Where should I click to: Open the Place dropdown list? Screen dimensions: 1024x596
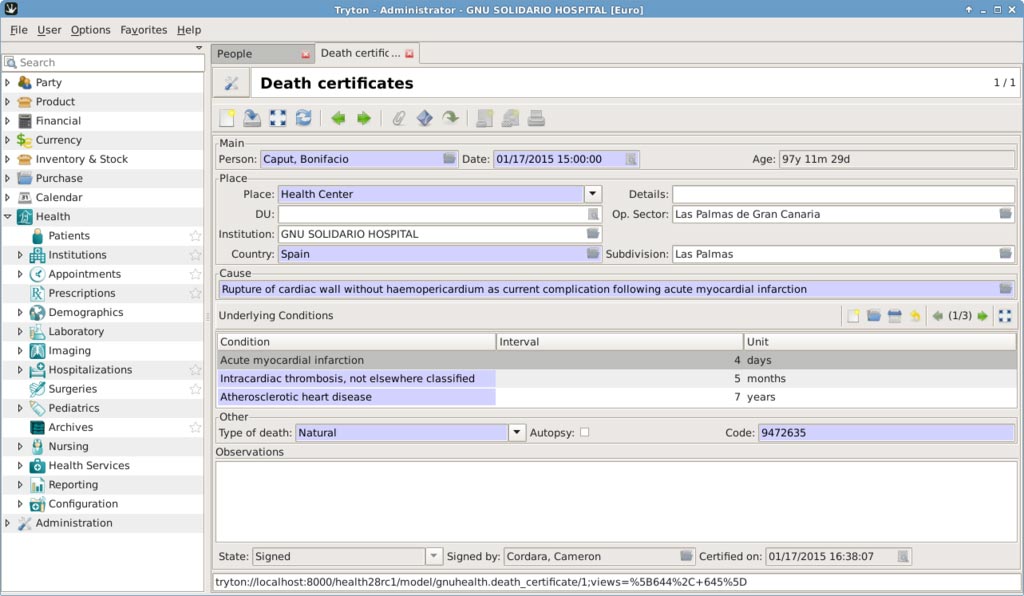pos(593,194)
